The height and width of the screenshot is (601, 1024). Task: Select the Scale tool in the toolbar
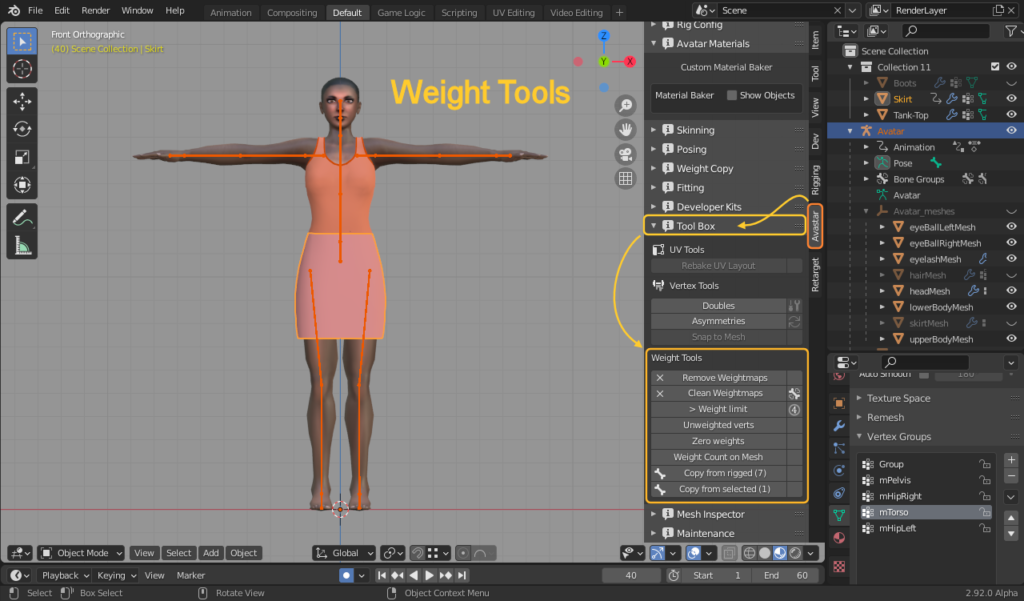pyautogui.click(x=21, y=156)
